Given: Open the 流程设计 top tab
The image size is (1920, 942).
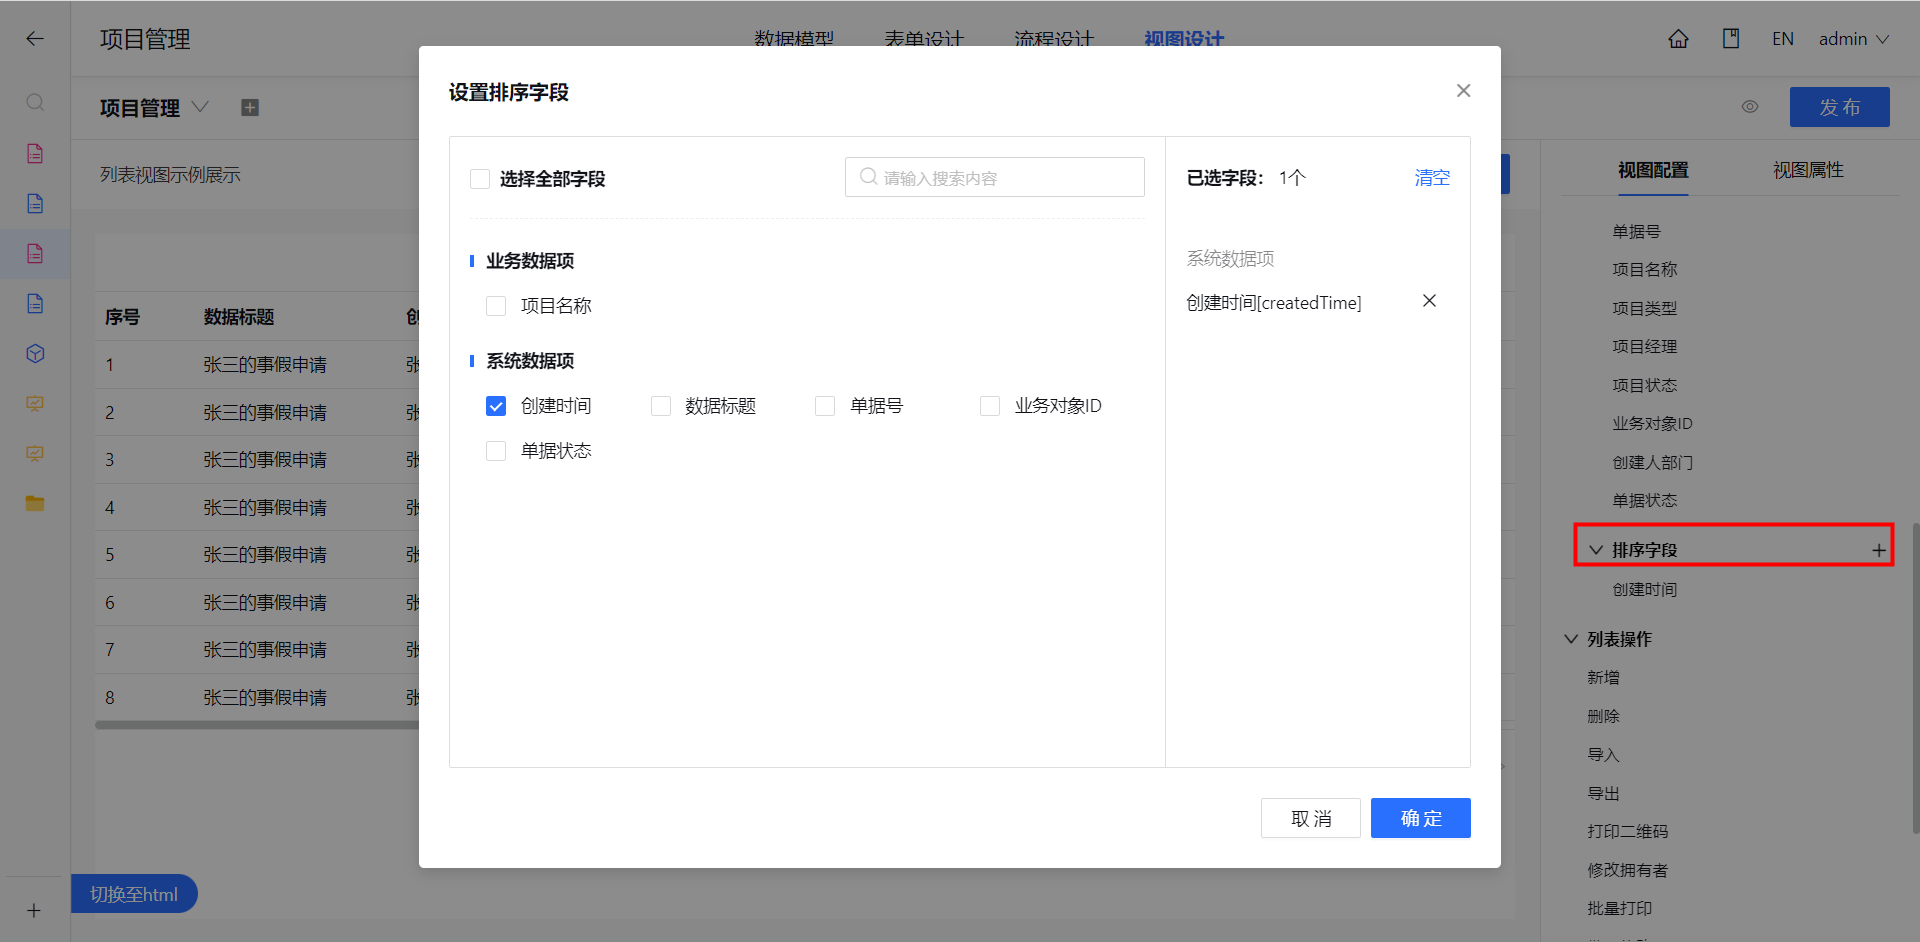Looking at the screenshot, I should 1054,39.
